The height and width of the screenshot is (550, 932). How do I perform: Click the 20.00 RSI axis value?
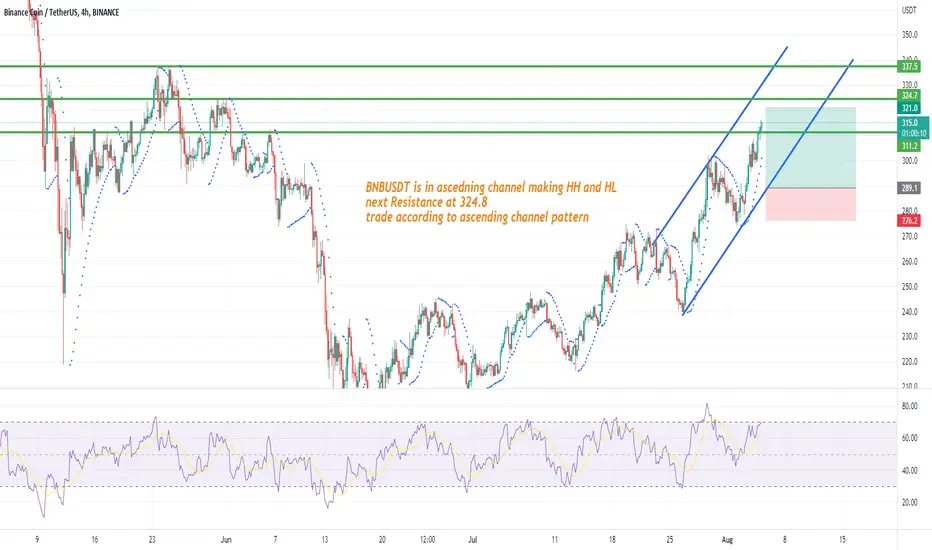(x=909, y=502)
